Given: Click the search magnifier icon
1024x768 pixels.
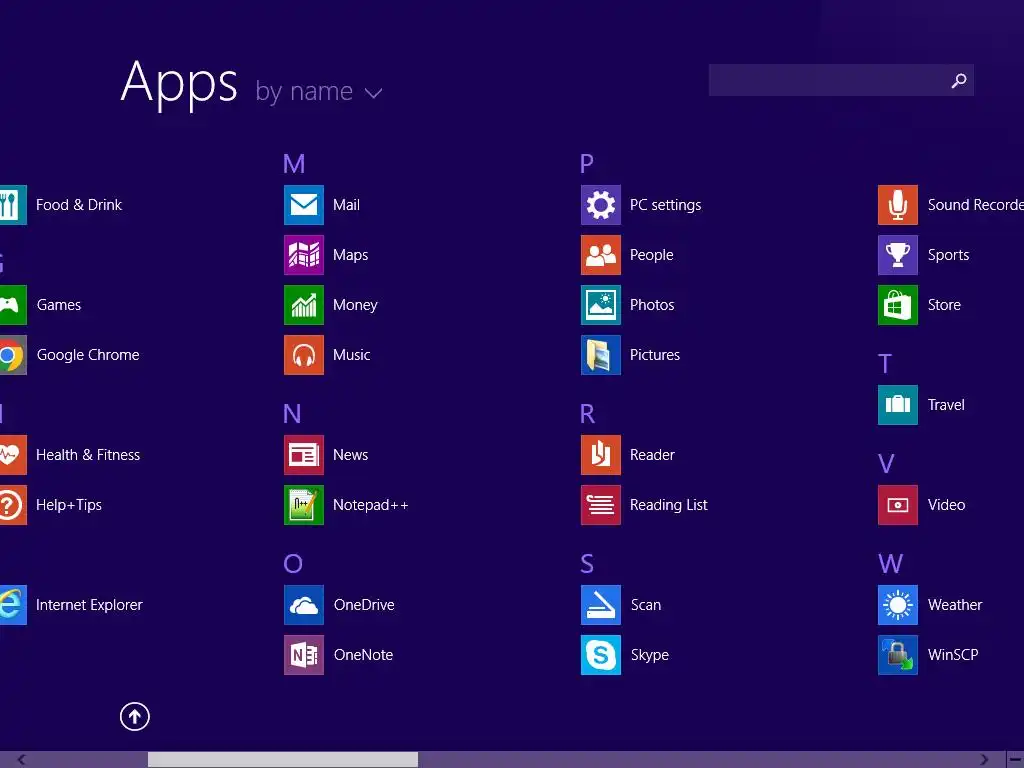Looking at the screenshot, I should pos(959,80).
